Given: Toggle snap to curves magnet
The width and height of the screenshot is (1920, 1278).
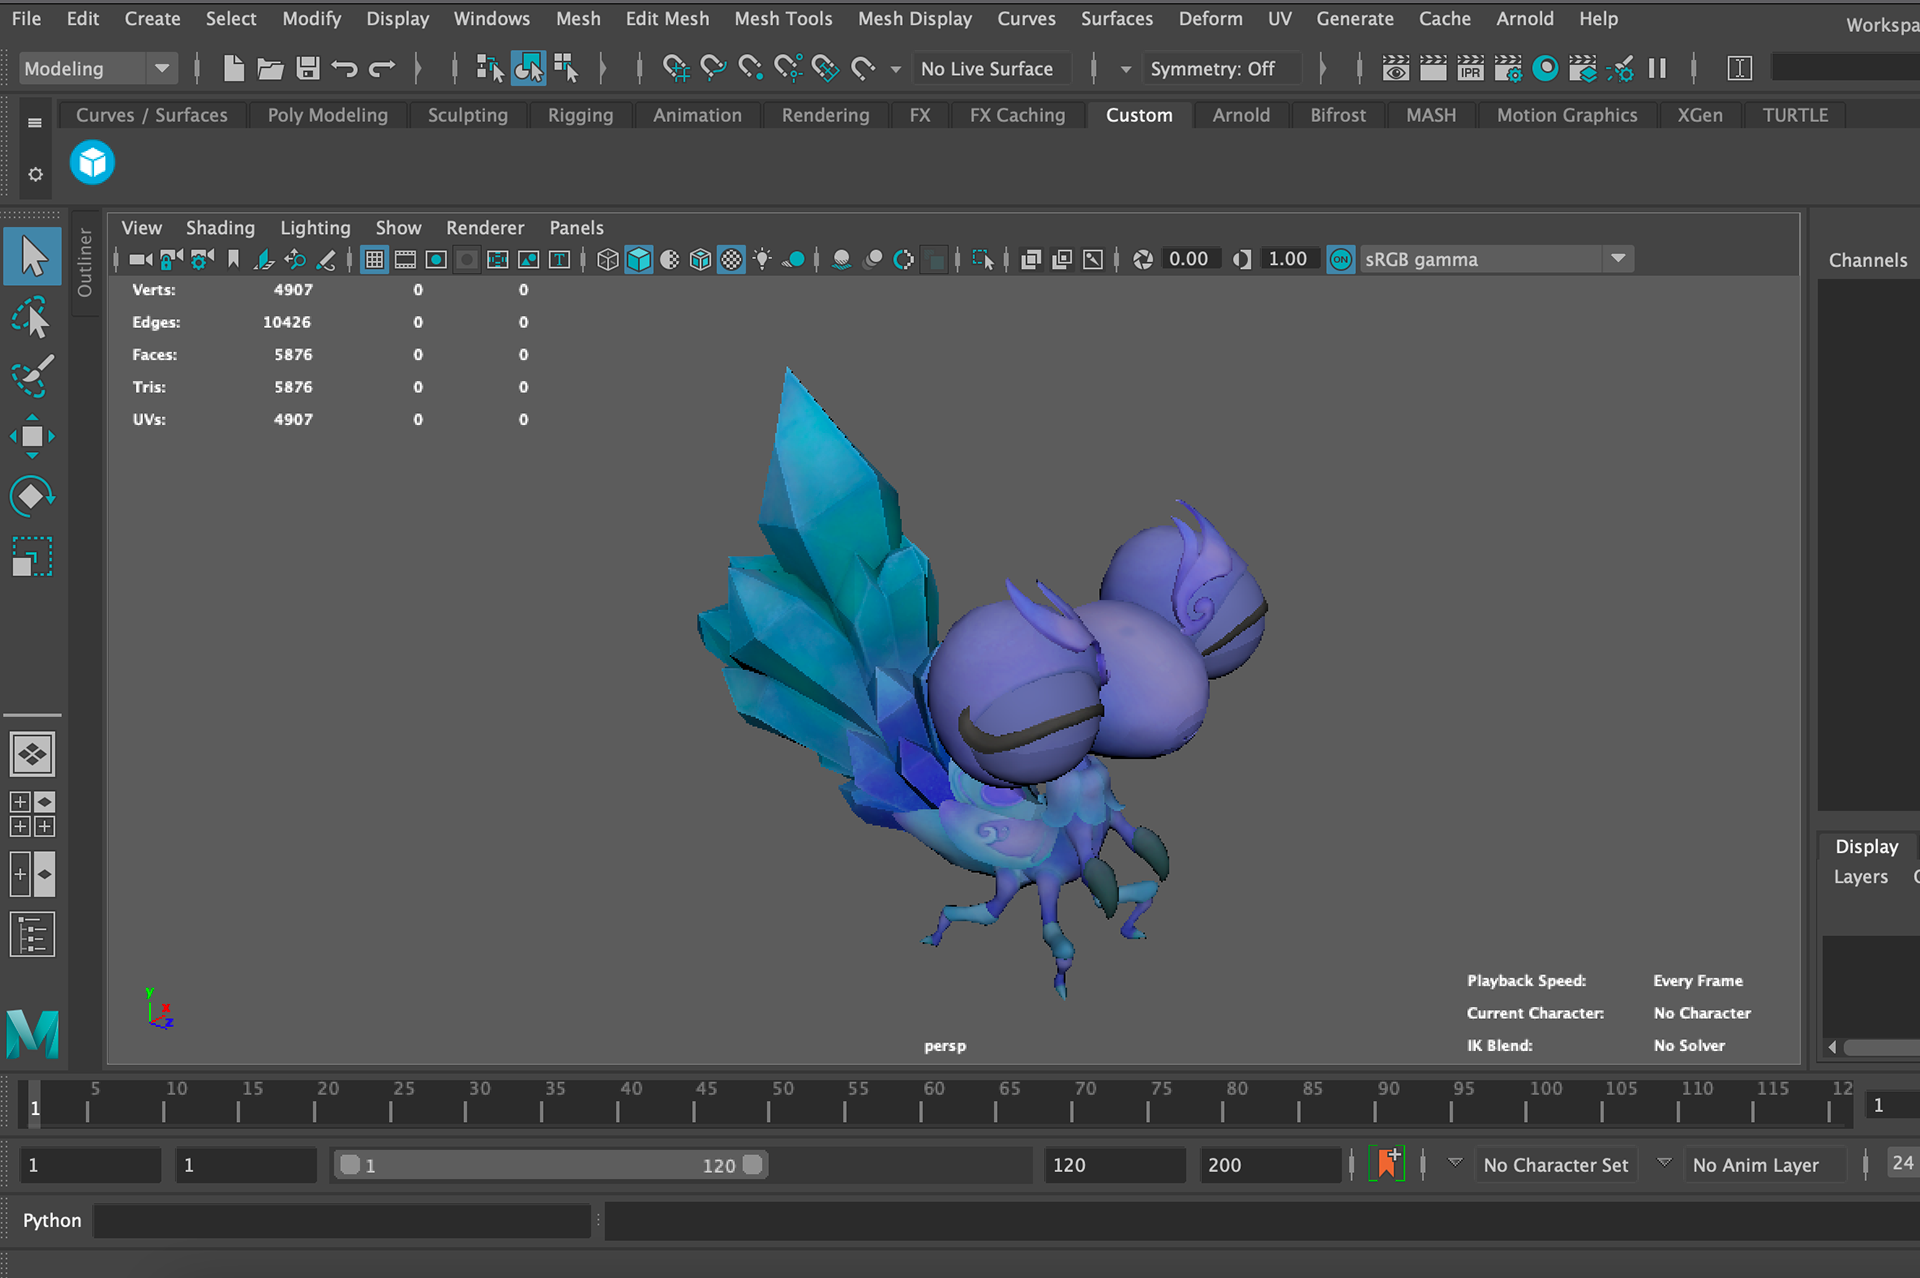Looking at the screenshot, I should coord(713,68).
